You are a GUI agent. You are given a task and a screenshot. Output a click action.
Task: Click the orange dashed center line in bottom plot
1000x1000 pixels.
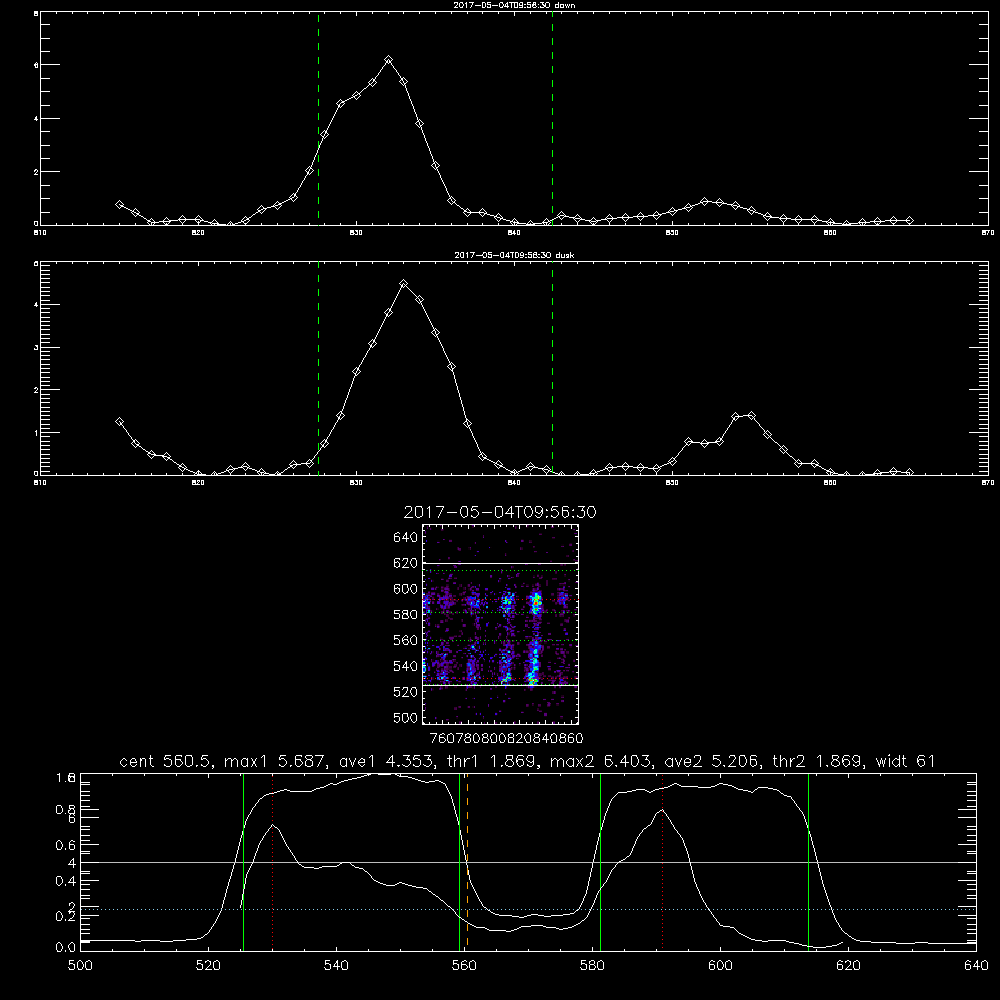click(x=467, y=862)
